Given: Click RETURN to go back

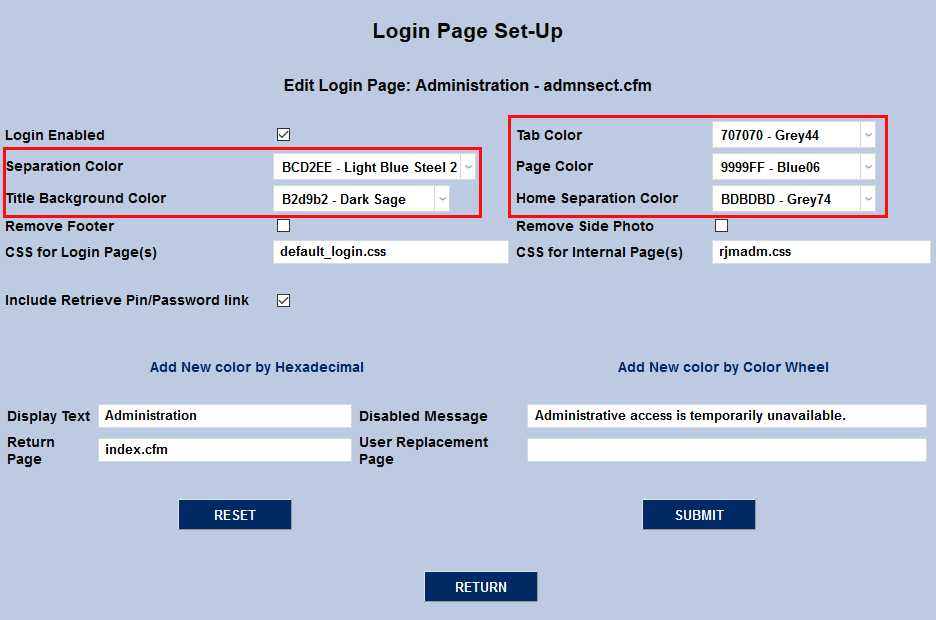Looking at the screenshot, I should coord(481,587).
